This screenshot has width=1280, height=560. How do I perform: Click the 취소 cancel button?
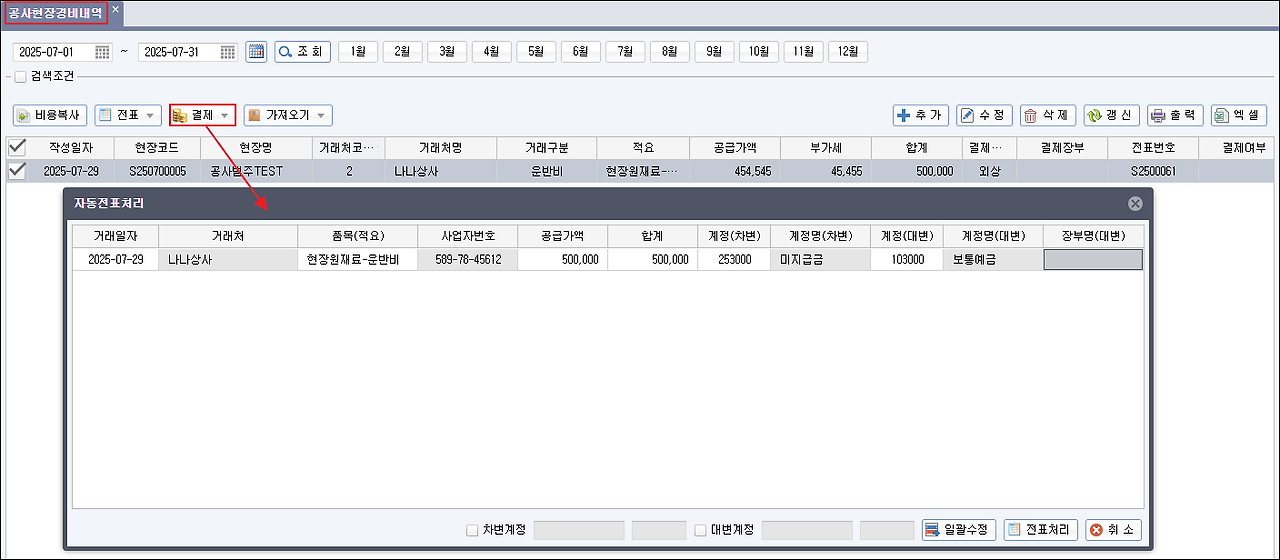point(1114,530)
